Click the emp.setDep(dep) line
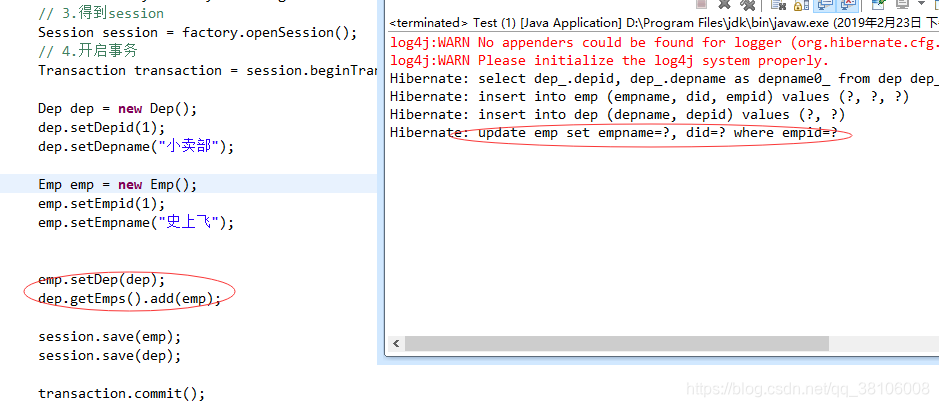The width and height of the screenshot is (939, 407). tap(101, 280)
